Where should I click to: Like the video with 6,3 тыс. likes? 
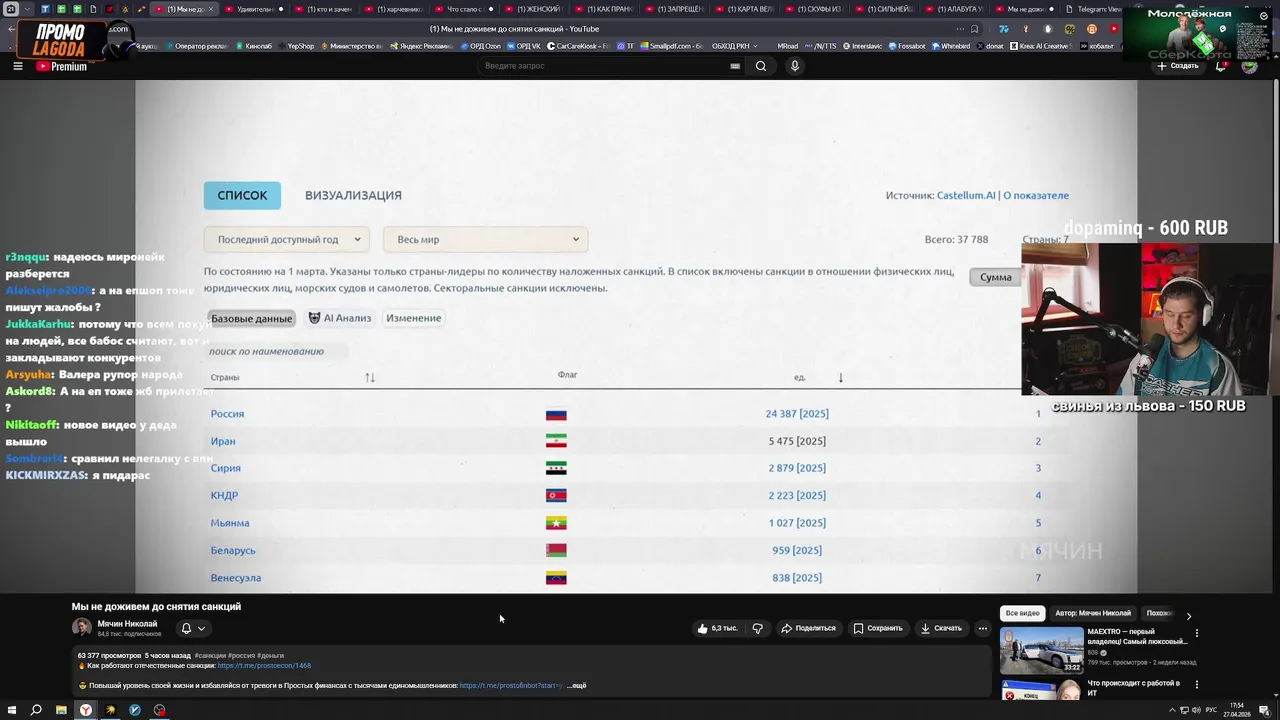[717, 628]
